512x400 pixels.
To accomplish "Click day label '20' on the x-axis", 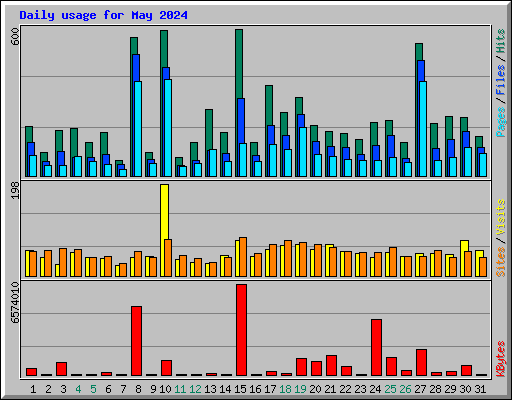I will point(315,389).
